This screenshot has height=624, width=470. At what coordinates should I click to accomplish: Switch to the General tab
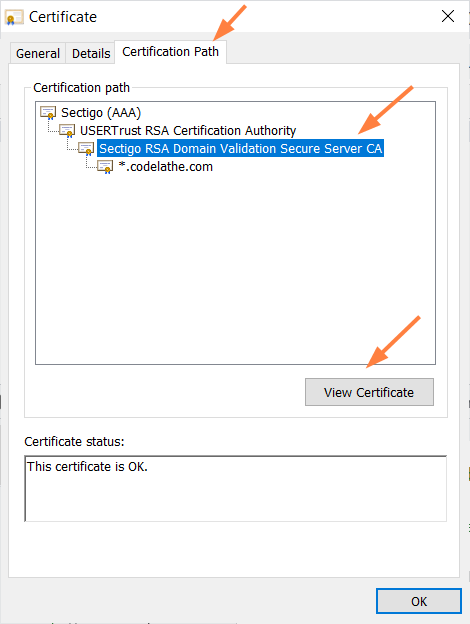click(38, 53)
